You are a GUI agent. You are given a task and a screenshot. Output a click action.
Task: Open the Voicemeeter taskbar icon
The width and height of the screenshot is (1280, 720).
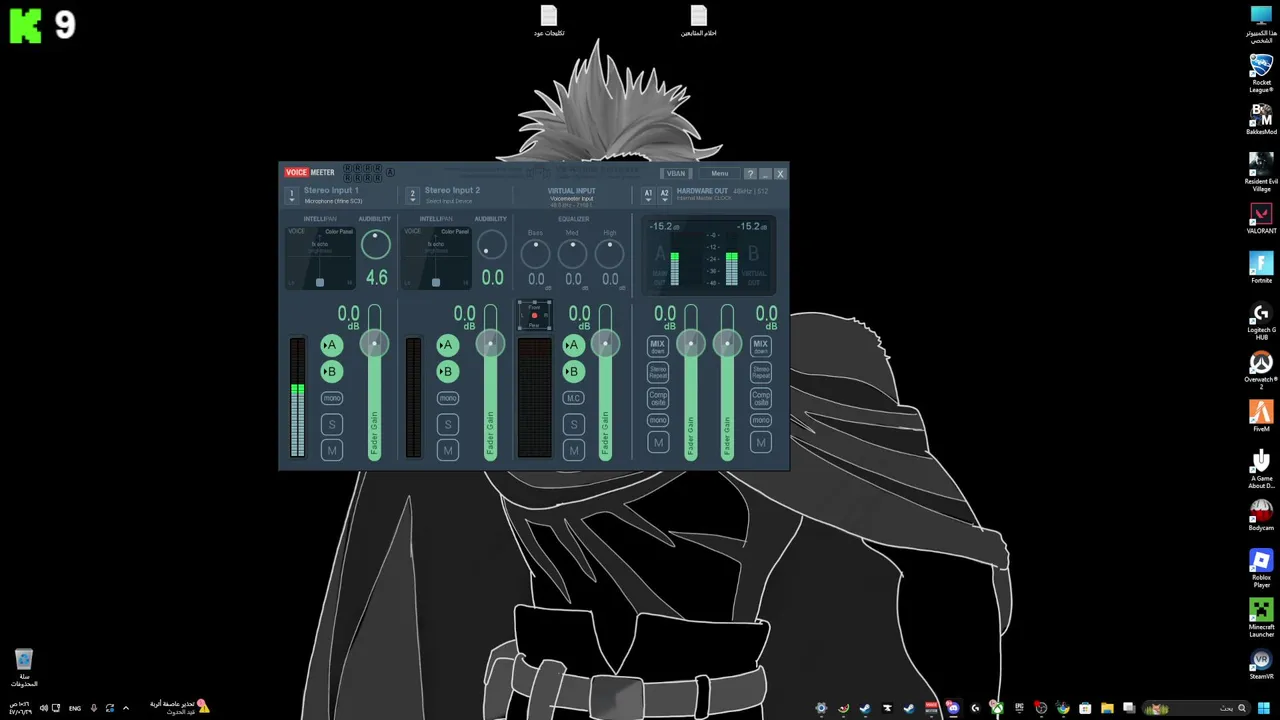point(931,708)
